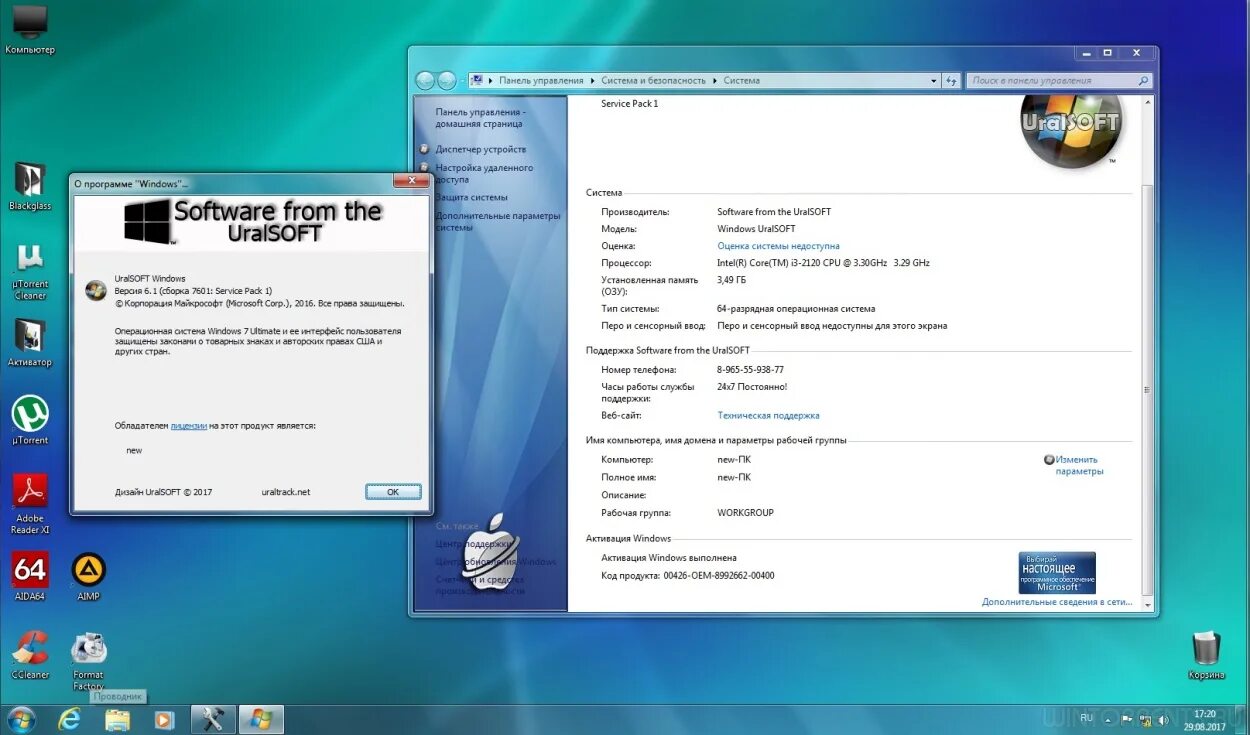Open the Format Factory shortcut

pyautogui.click(x=88, y=660)
